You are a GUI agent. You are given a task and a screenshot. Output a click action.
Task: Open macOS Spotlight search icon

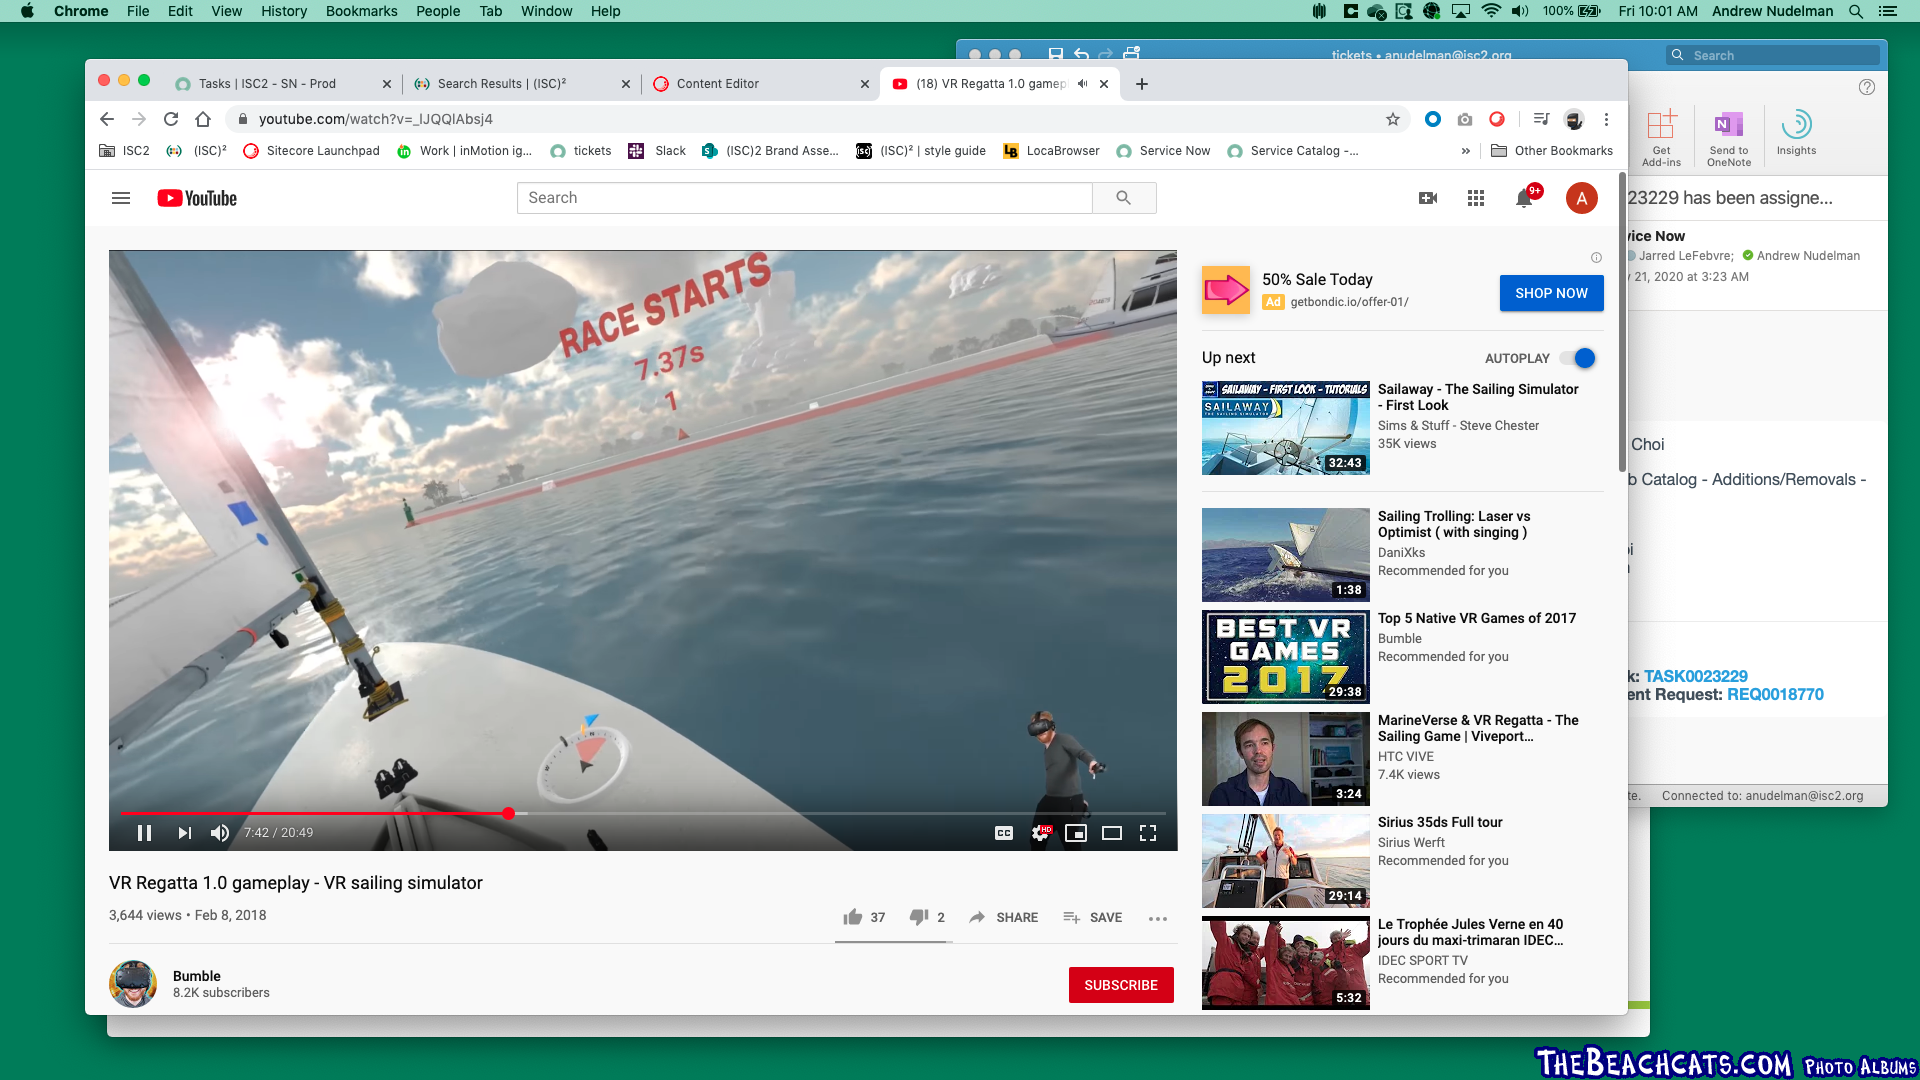tap(1855, 11)
